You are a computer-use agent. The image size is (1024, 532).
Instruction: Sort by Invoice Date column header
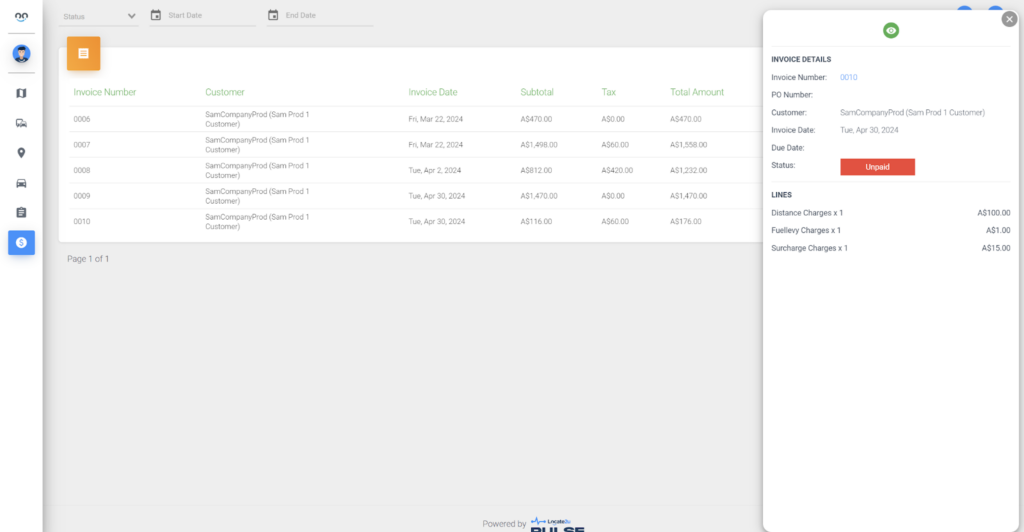(433, 92)
